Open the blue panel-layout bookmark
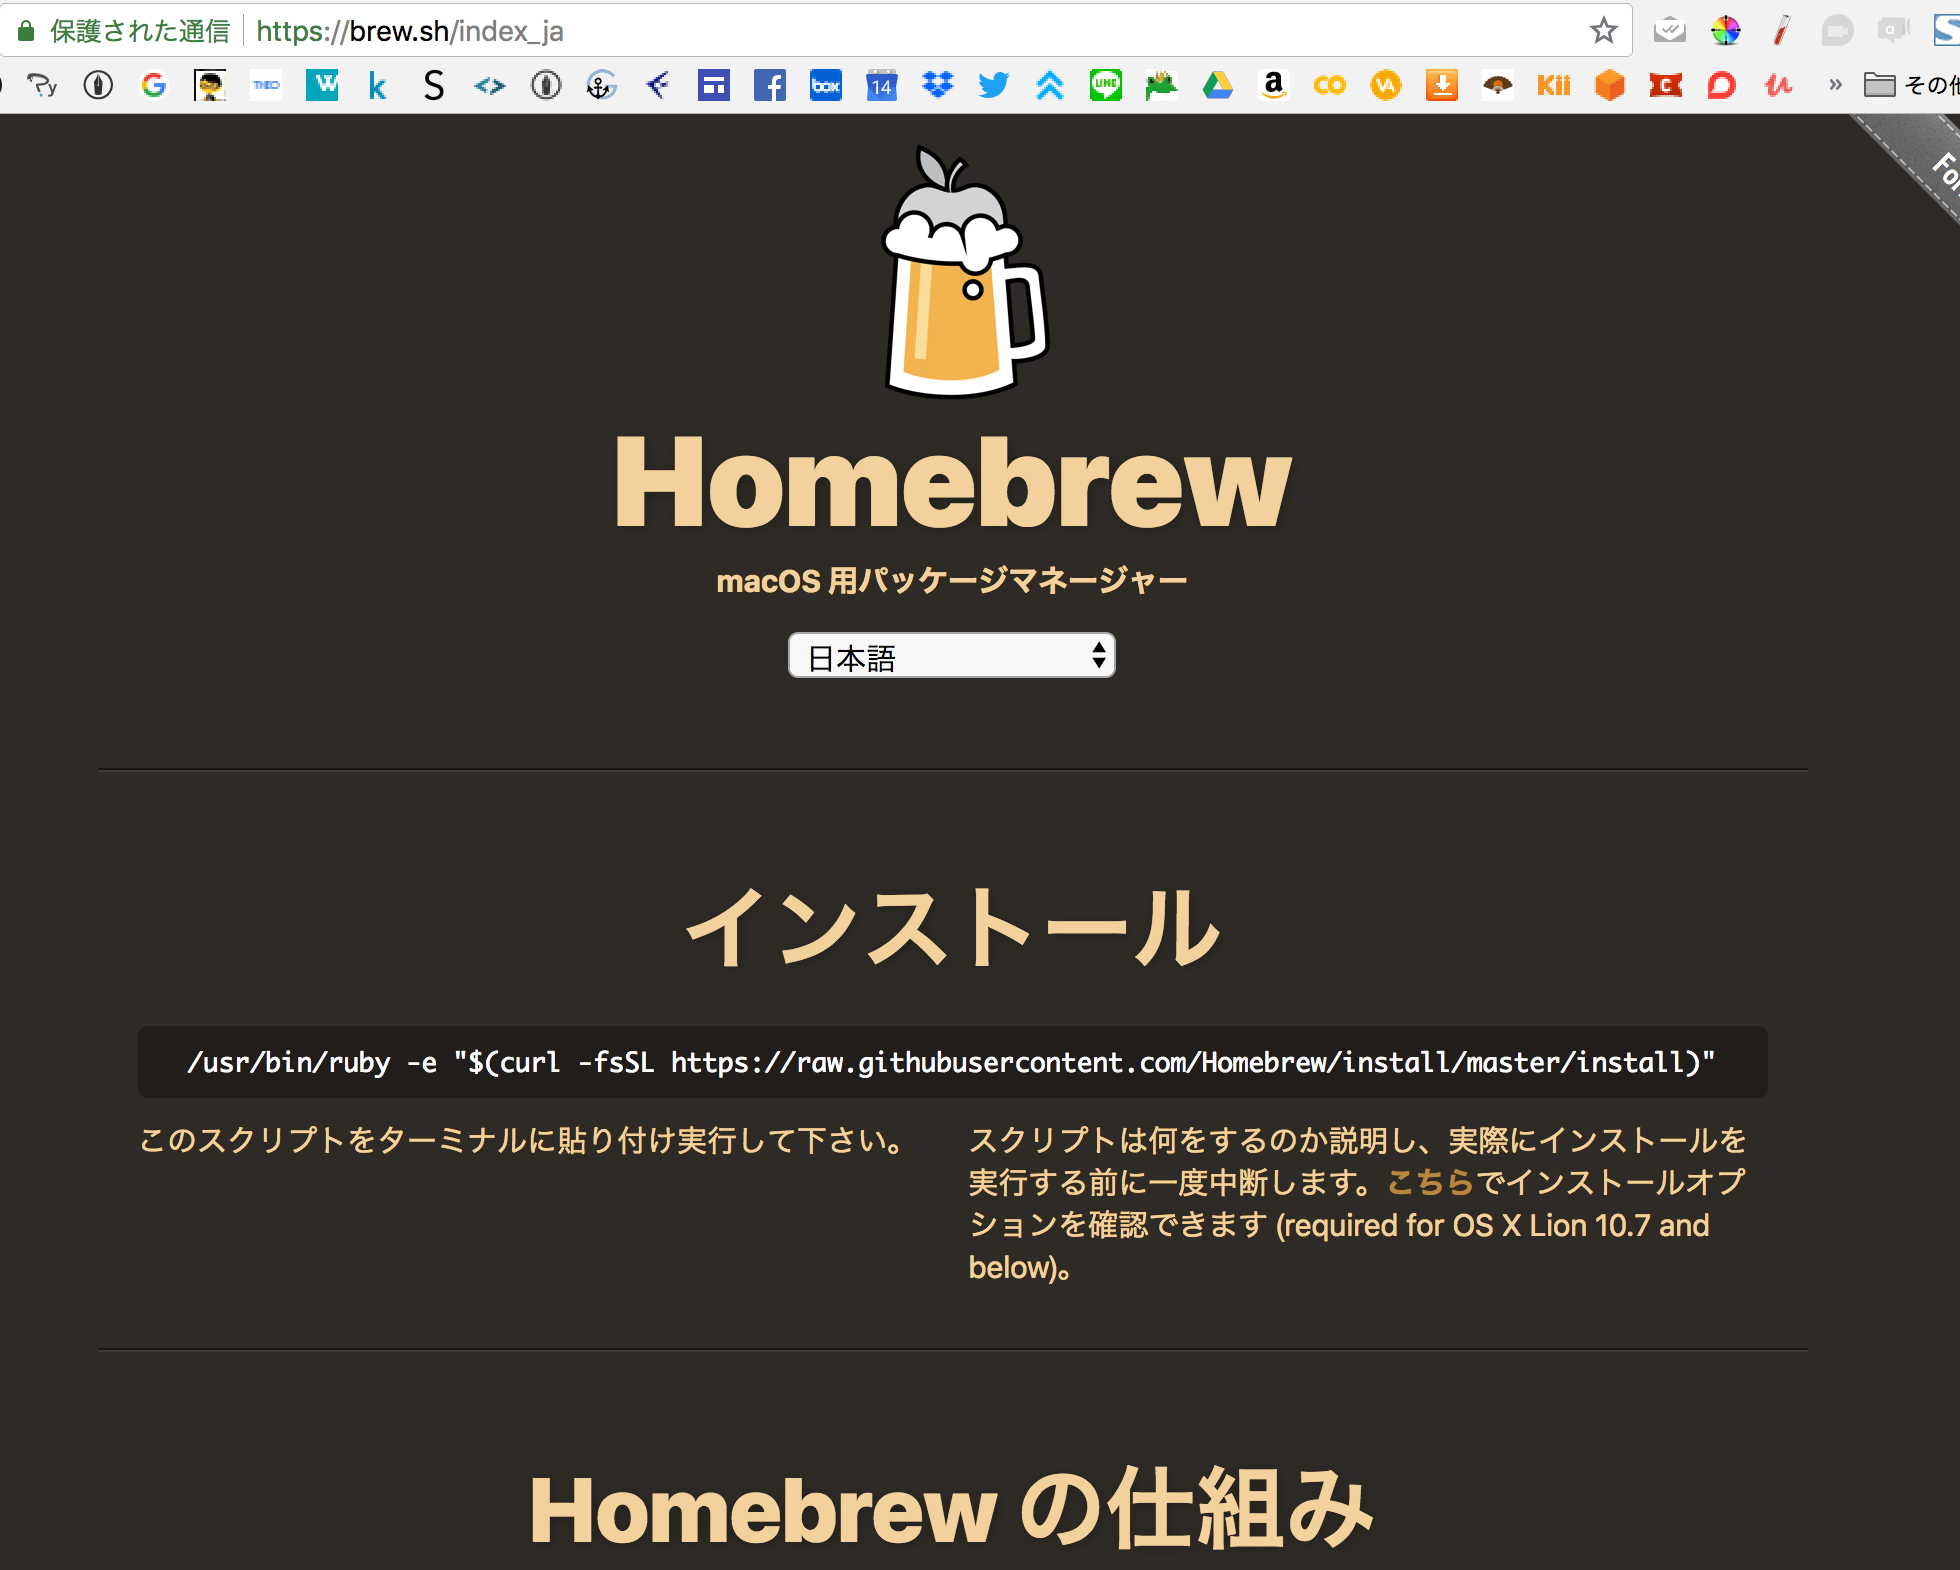The width and height of the screenshot is (1960, 1570). click(713, 86)
